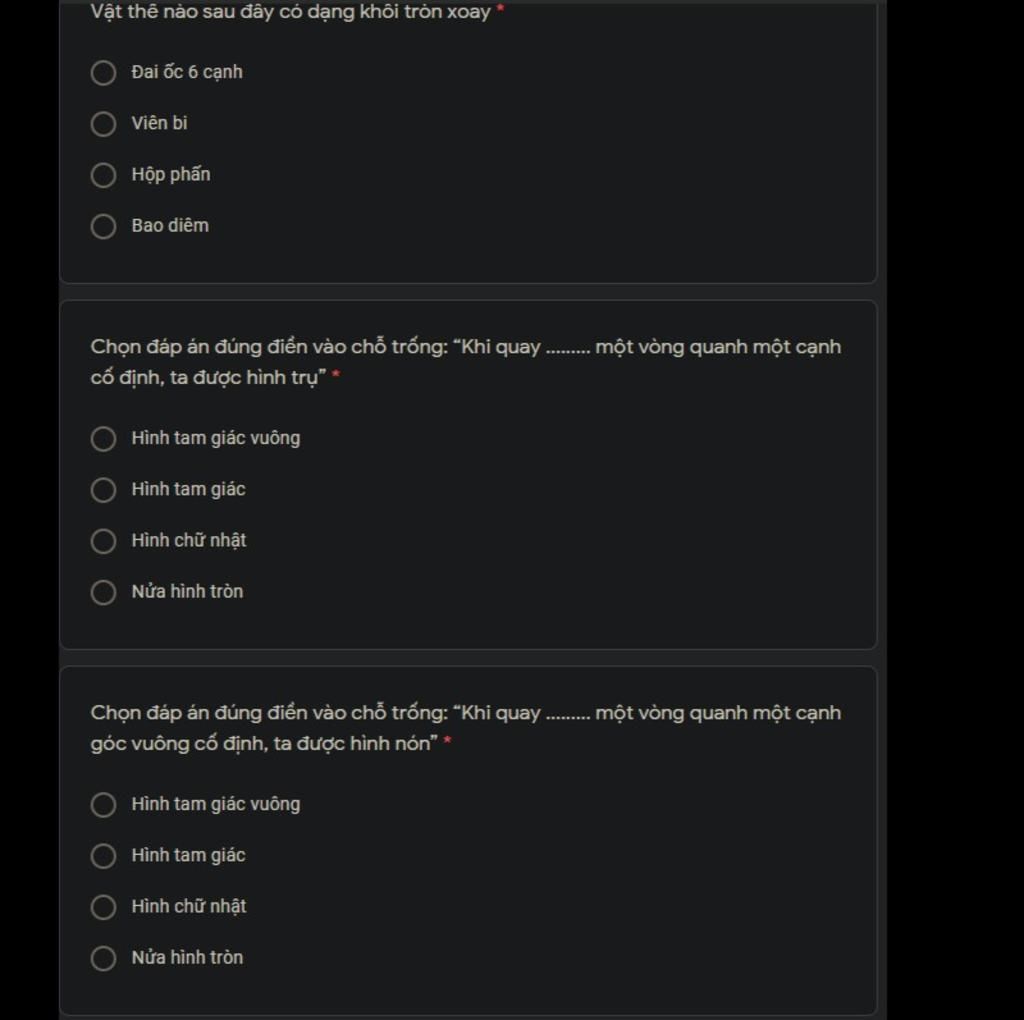Pick the 'Hộp phấn' radio option
This screenshot has width=1024, height=1020.
click(104, 175)
